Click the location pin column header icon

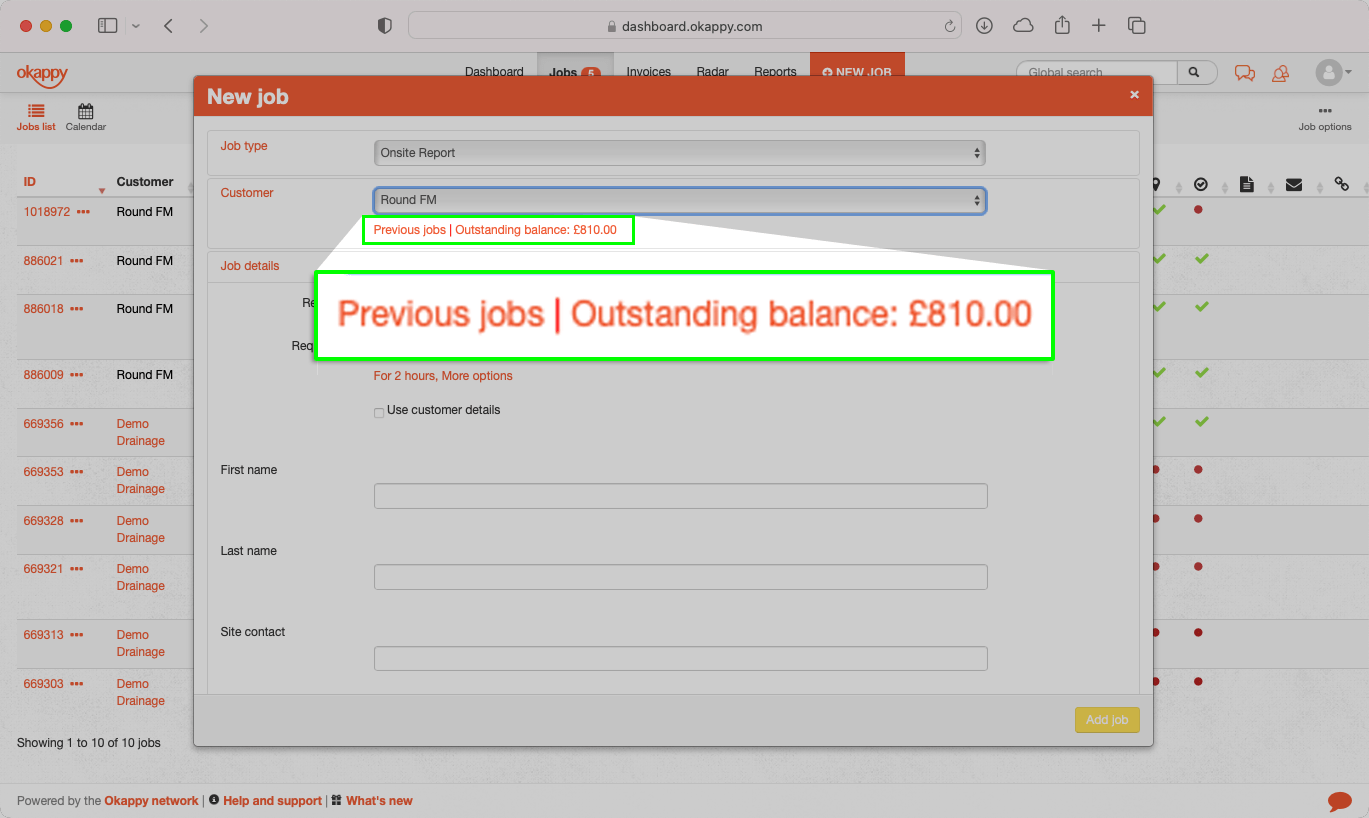1156,184
